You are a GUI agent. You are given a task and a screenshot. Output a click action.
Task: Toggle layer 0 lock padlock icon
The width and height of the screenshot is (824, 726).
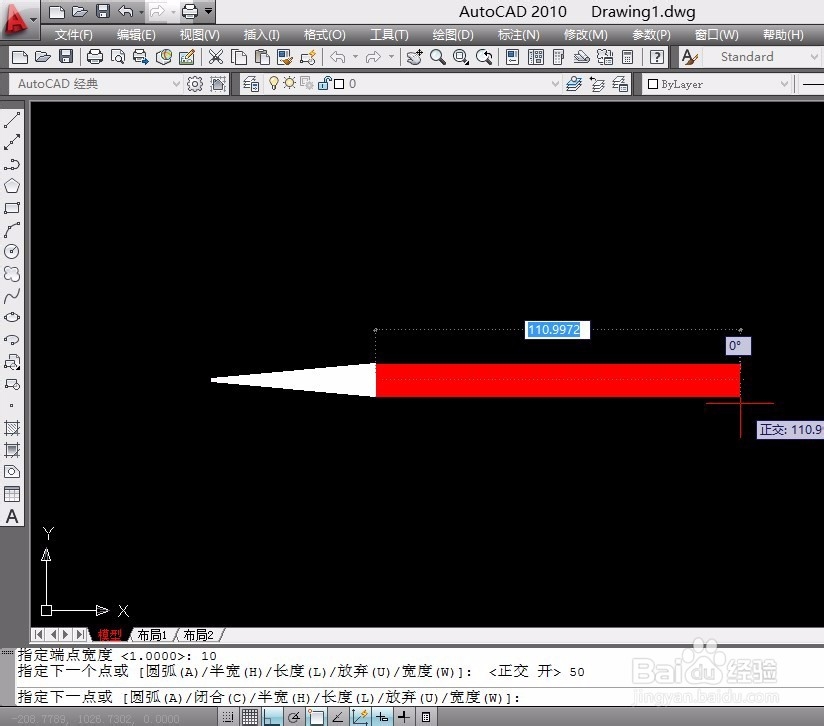tap(325, 84)
